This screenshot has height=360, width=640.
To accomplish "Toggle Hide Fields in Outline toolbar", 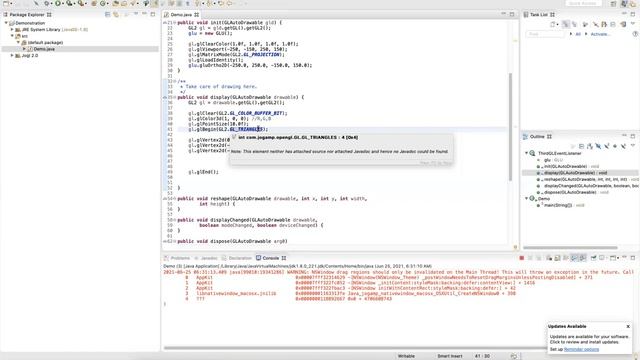I will [x=598, y=146].
